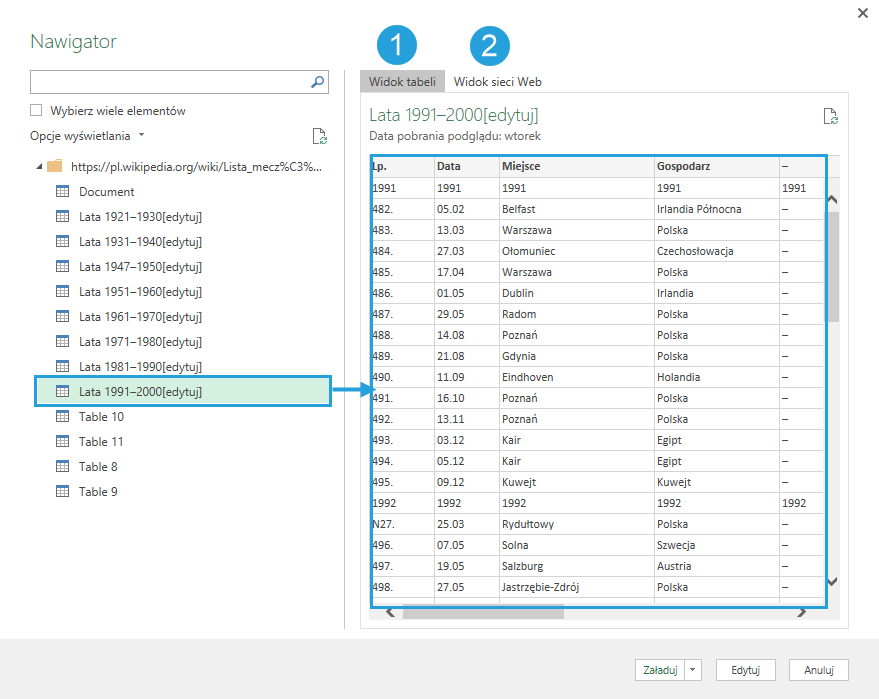This screenshot has height=699, width=879.
Task: Click the table icon next to Table 9
Action: click(x=62, y=492)
